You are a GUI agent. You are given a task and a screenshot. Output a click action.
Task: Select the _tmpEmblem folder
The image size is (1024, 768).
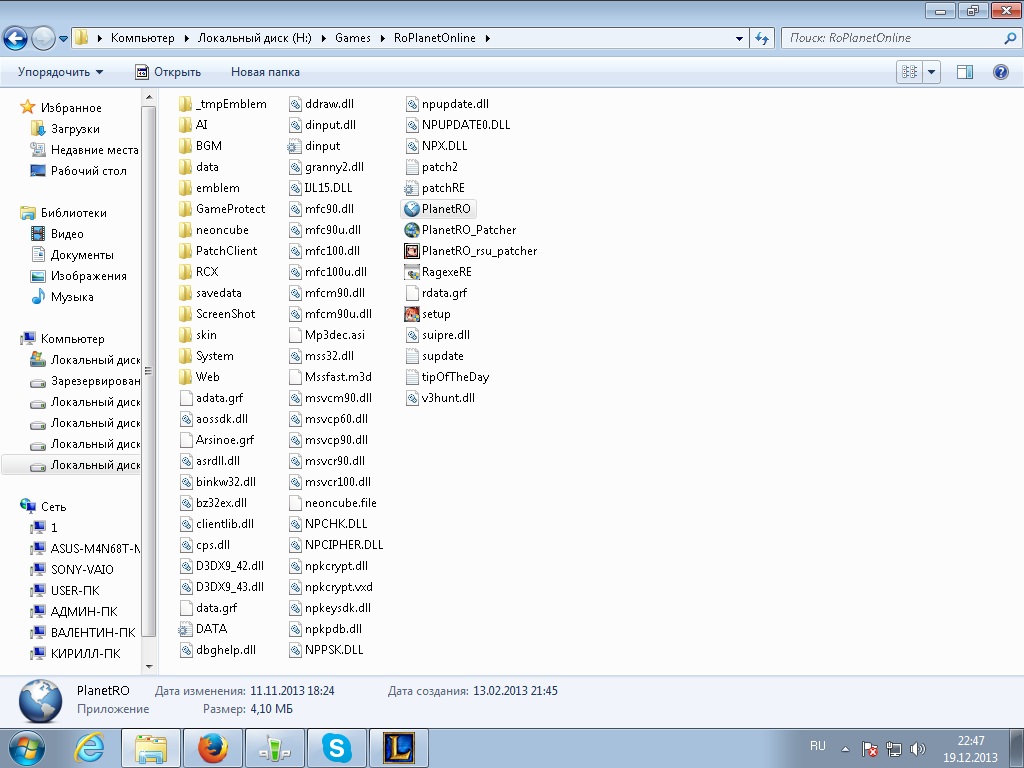coord(223,104)
